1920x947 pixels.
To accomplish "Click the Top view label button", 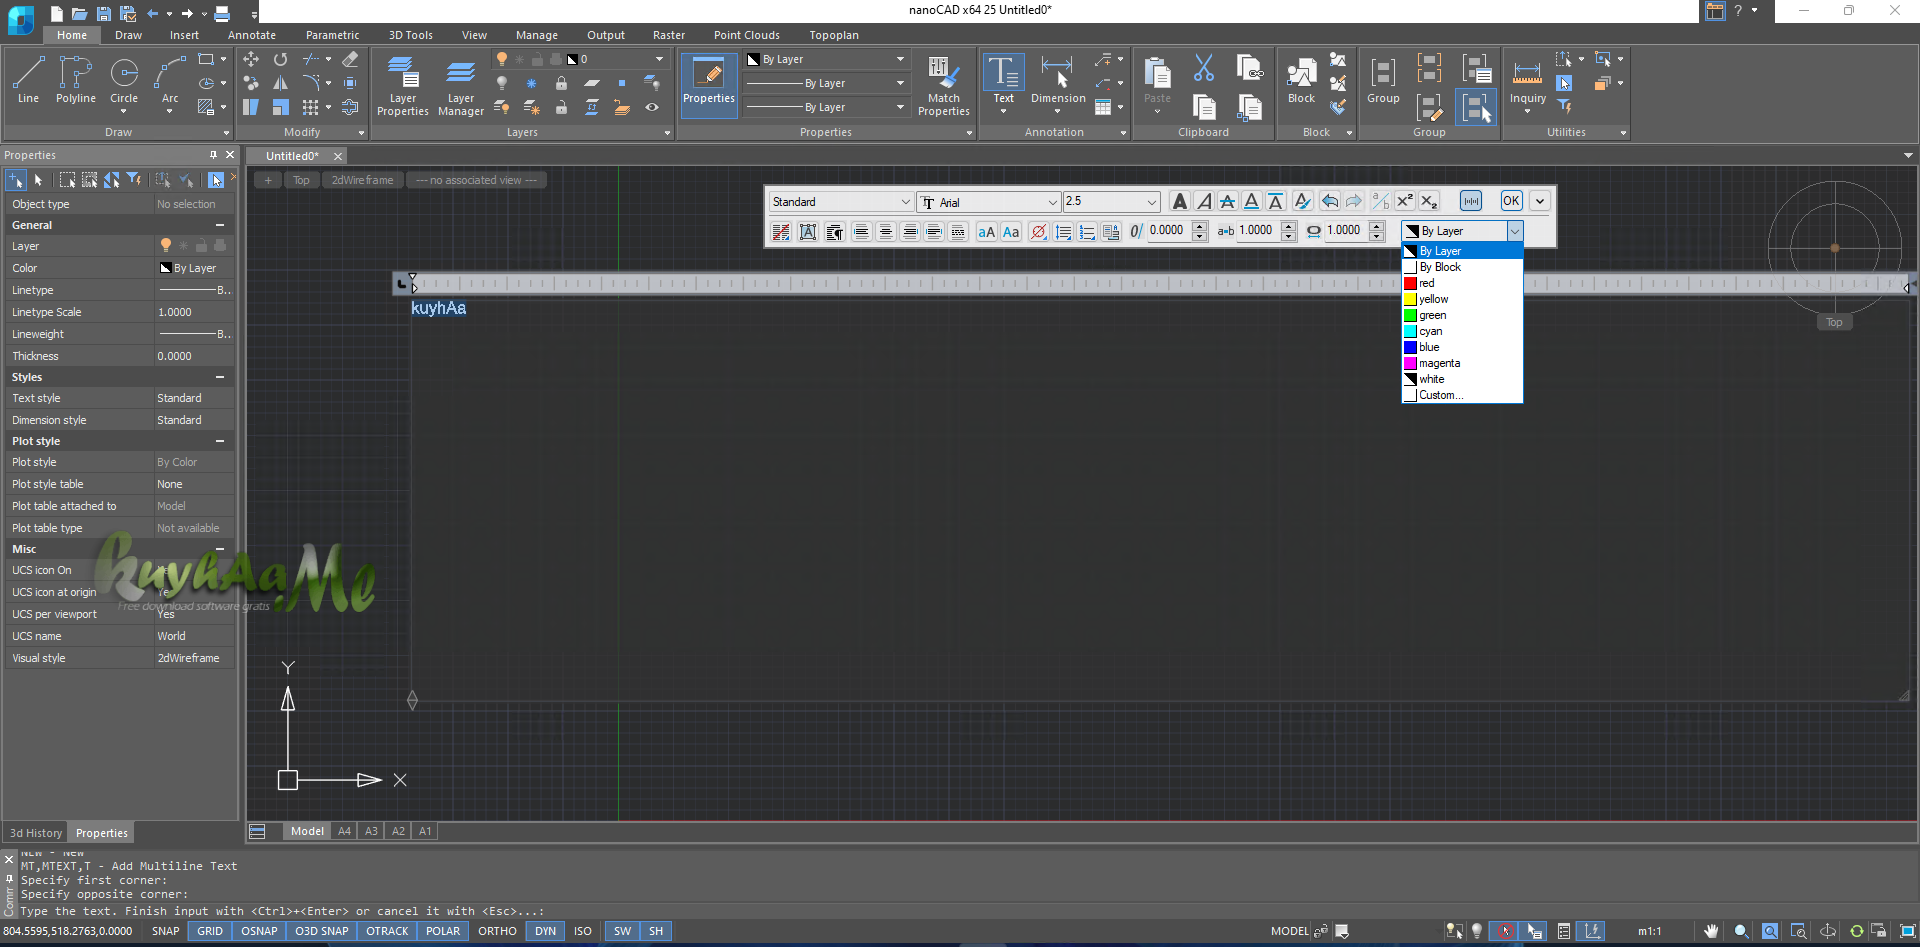I will pos(301,180).
